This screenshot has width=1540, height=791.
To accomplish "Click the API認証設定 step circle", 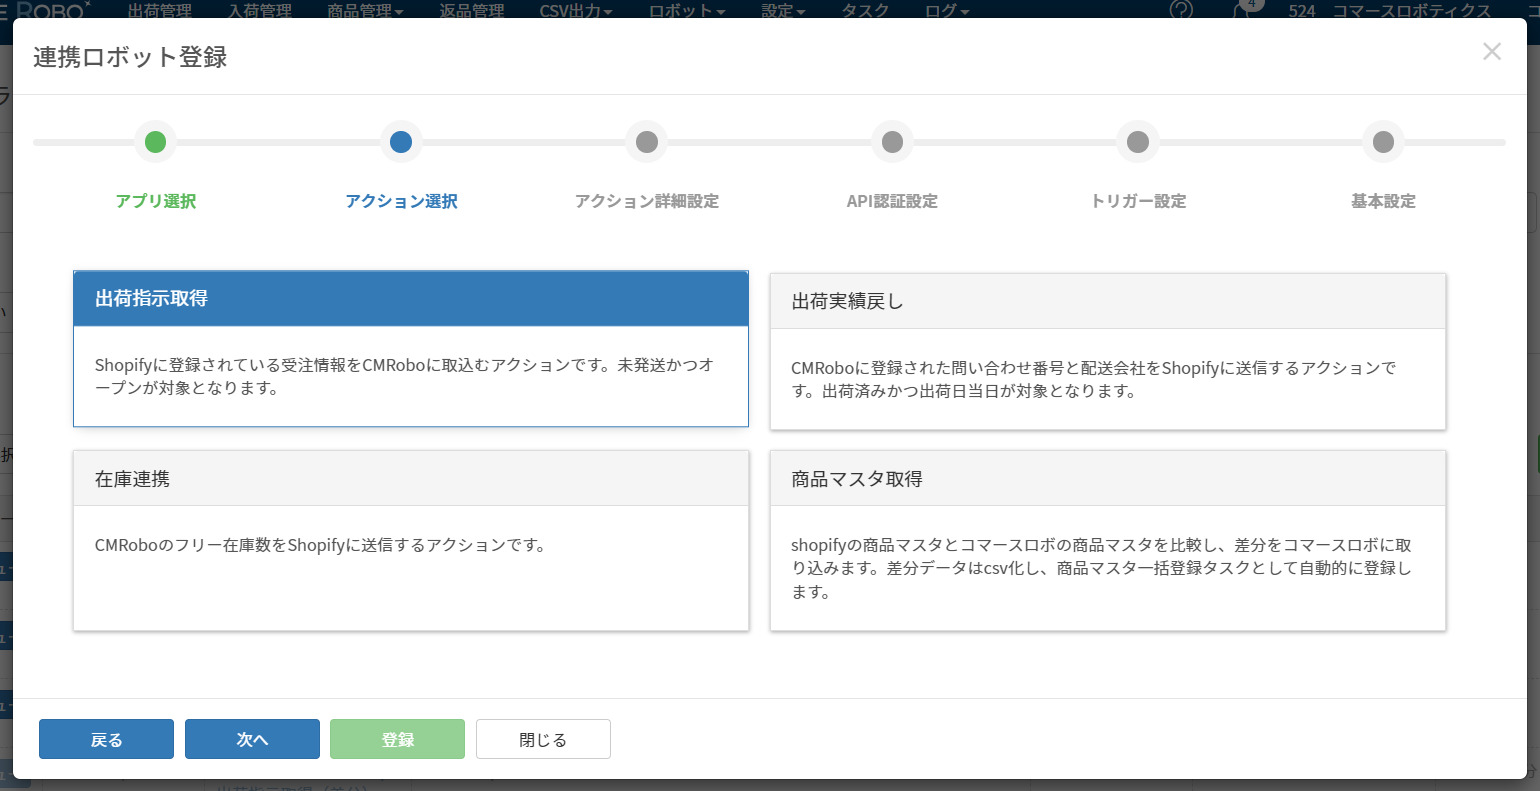I will point(893,142).
